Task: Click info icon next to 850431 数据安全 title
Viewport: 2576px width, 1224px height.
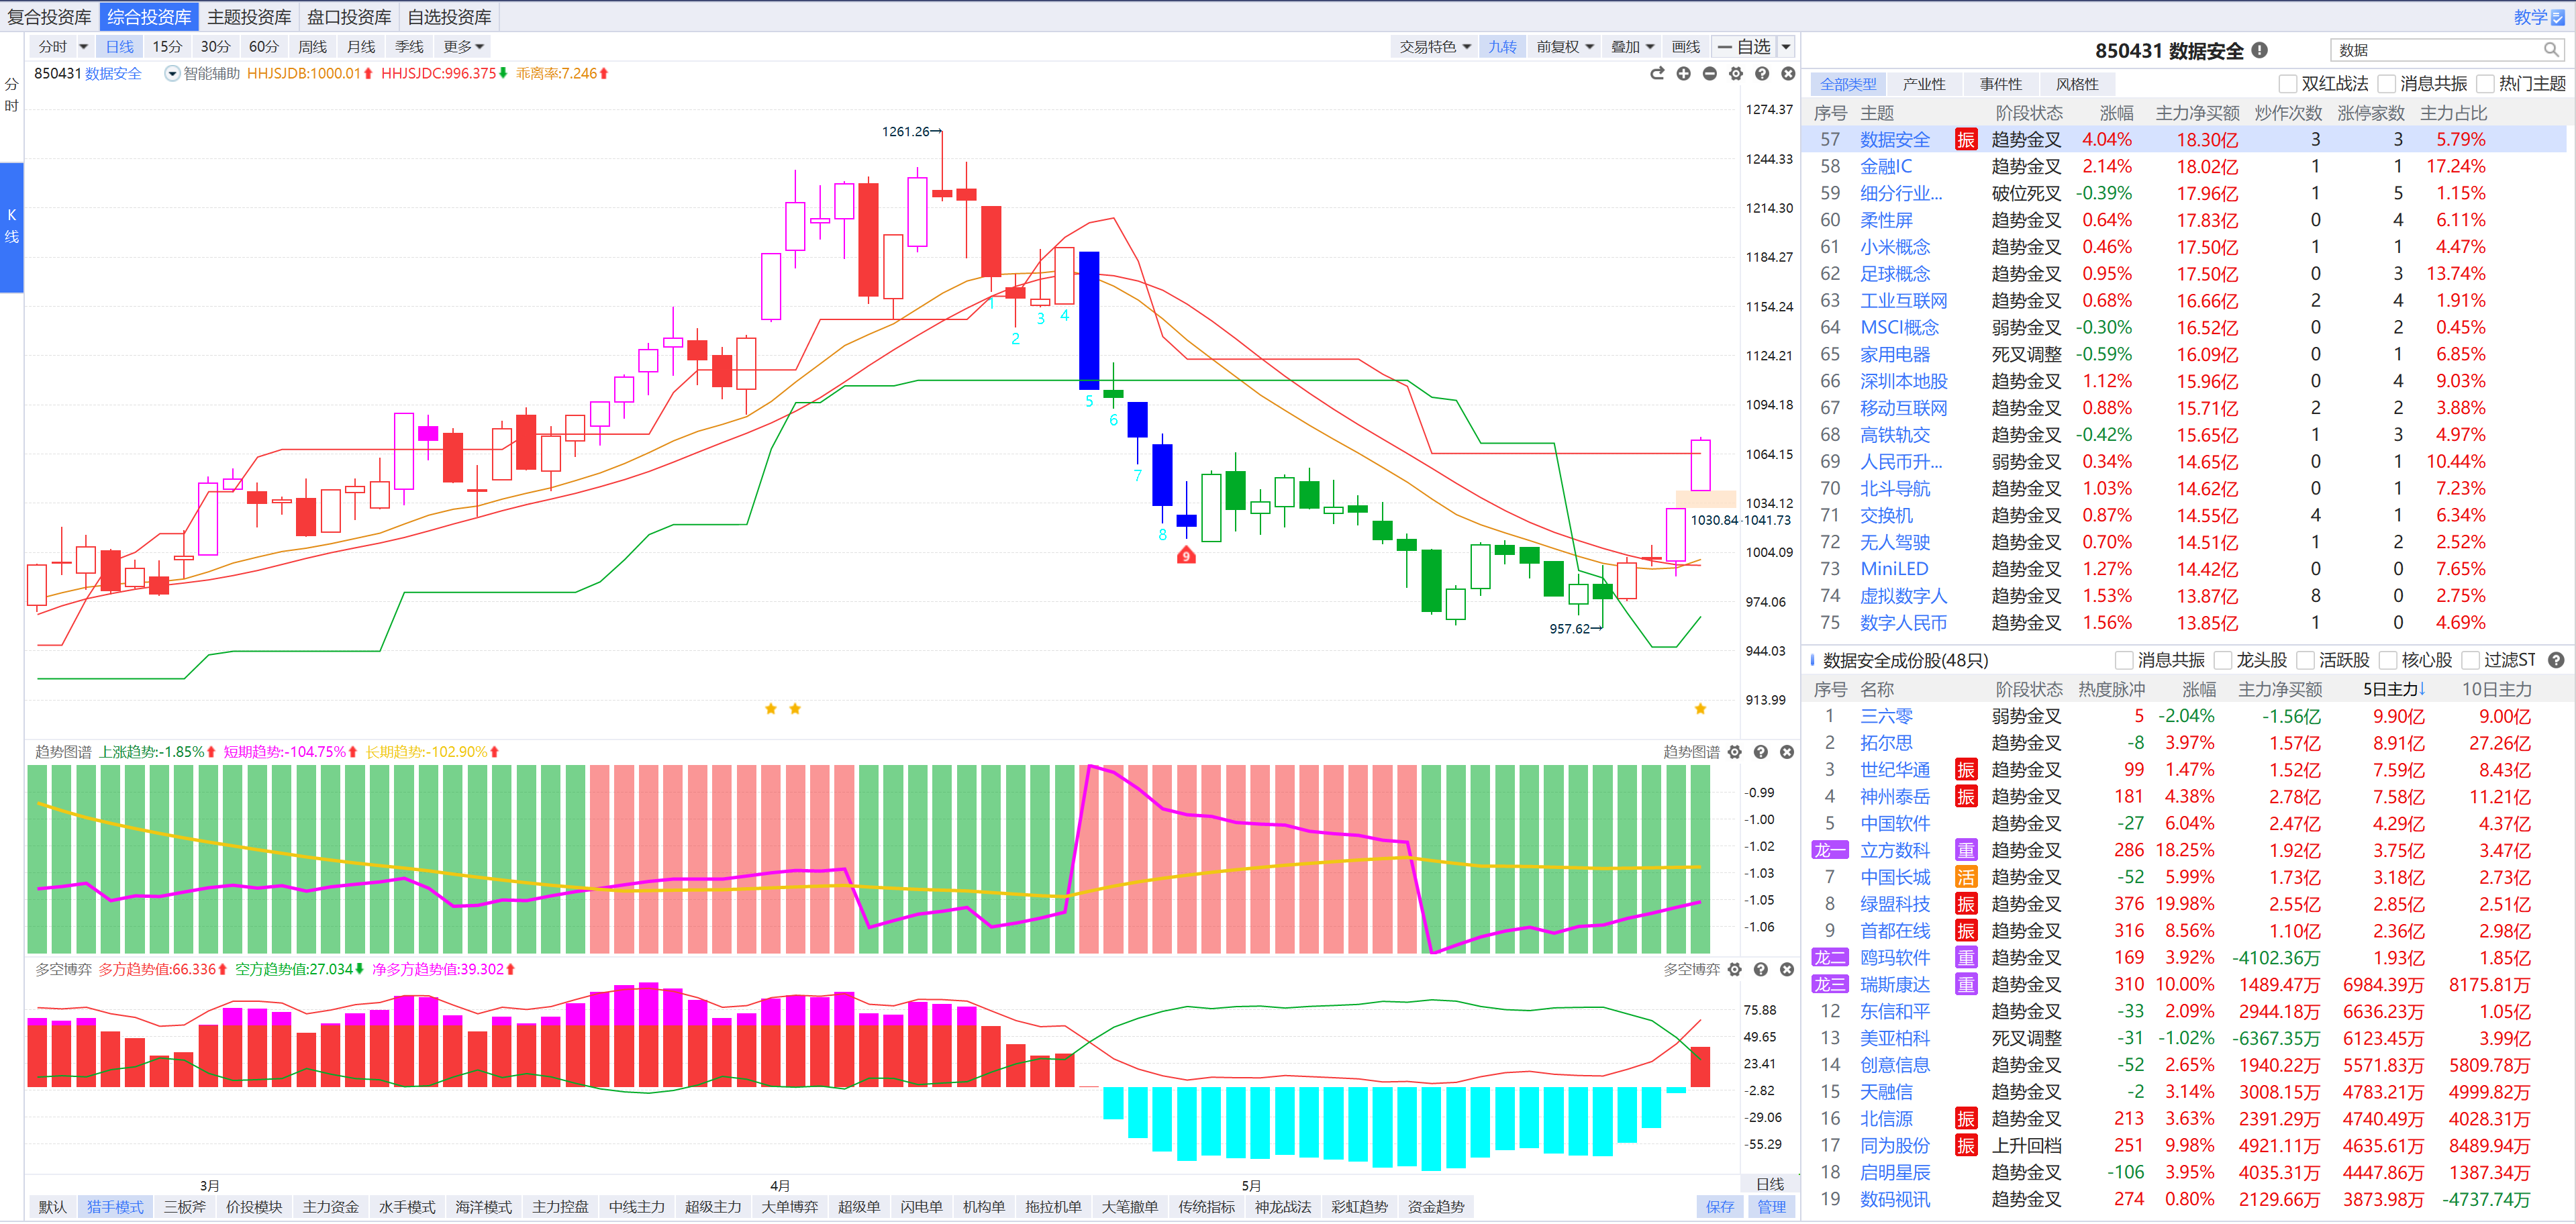Action: [x=2259, y=50]
